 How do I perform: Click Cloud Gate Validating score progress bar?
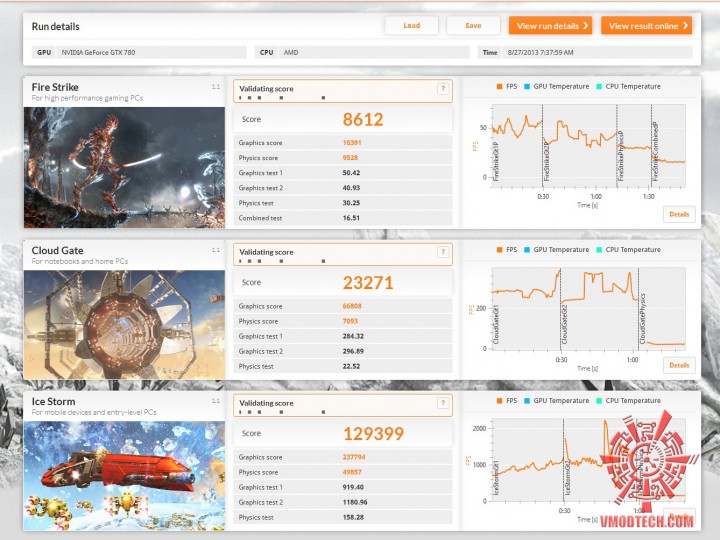point(282,261)
